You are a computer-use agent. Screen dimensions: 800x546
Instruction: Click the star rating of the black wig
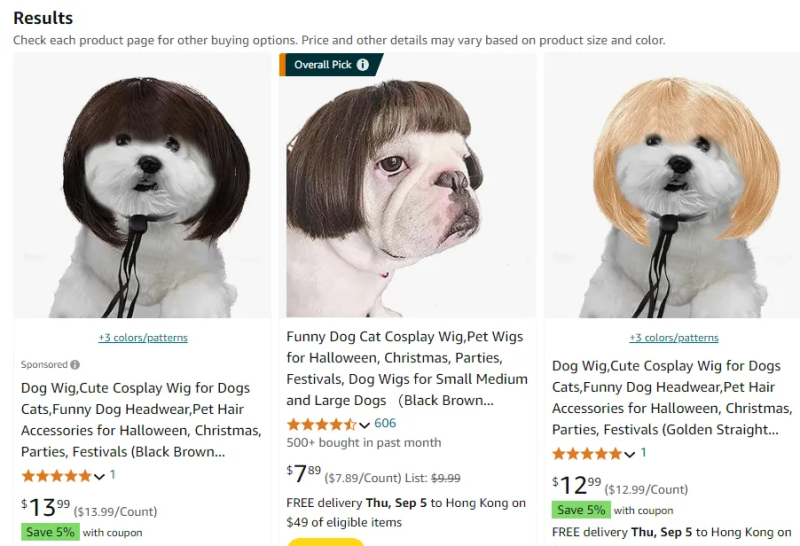57,476
